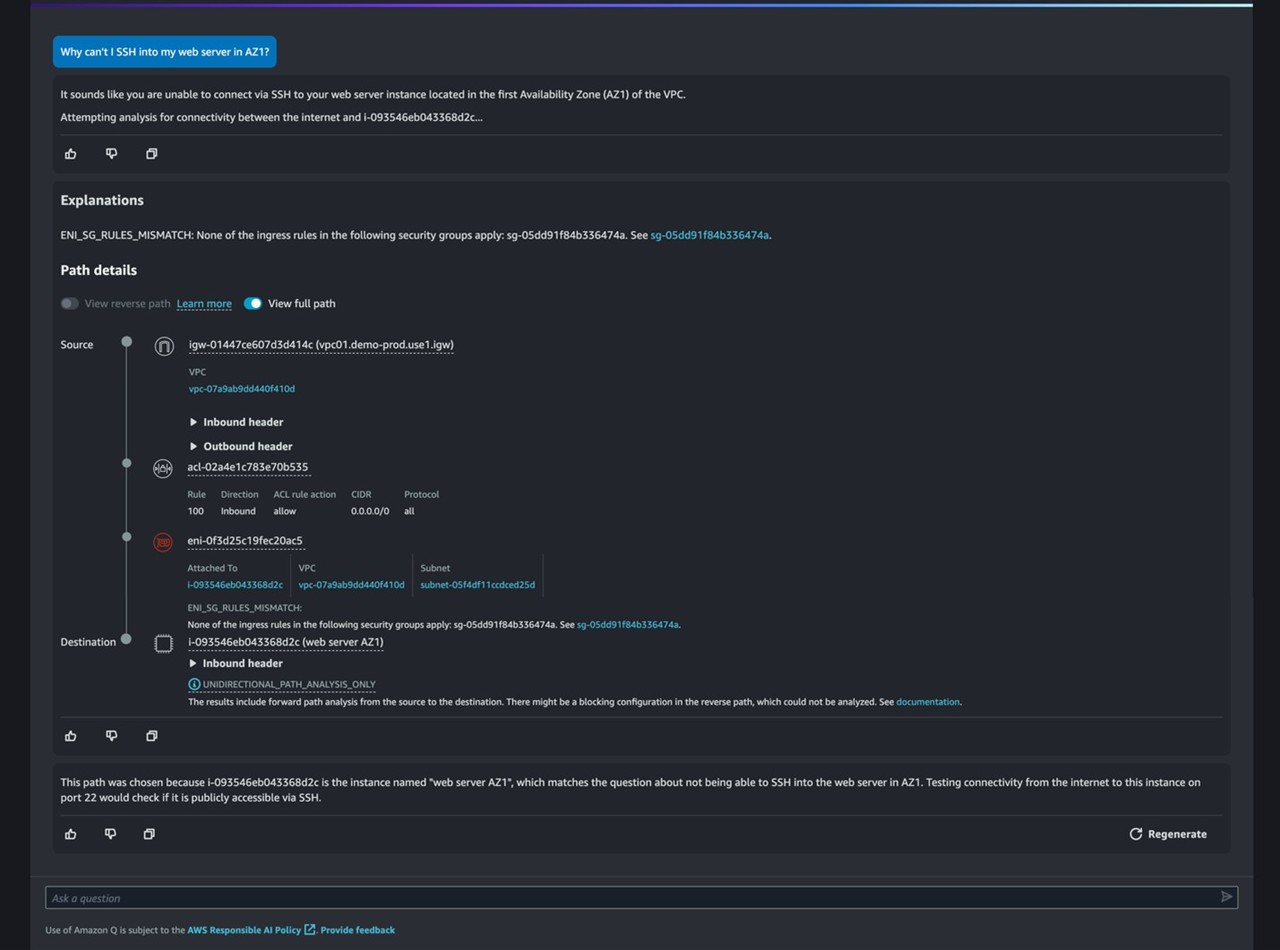Click the send arrow in question box
Screen dimensions: 1280x950
pos(1226,897)
